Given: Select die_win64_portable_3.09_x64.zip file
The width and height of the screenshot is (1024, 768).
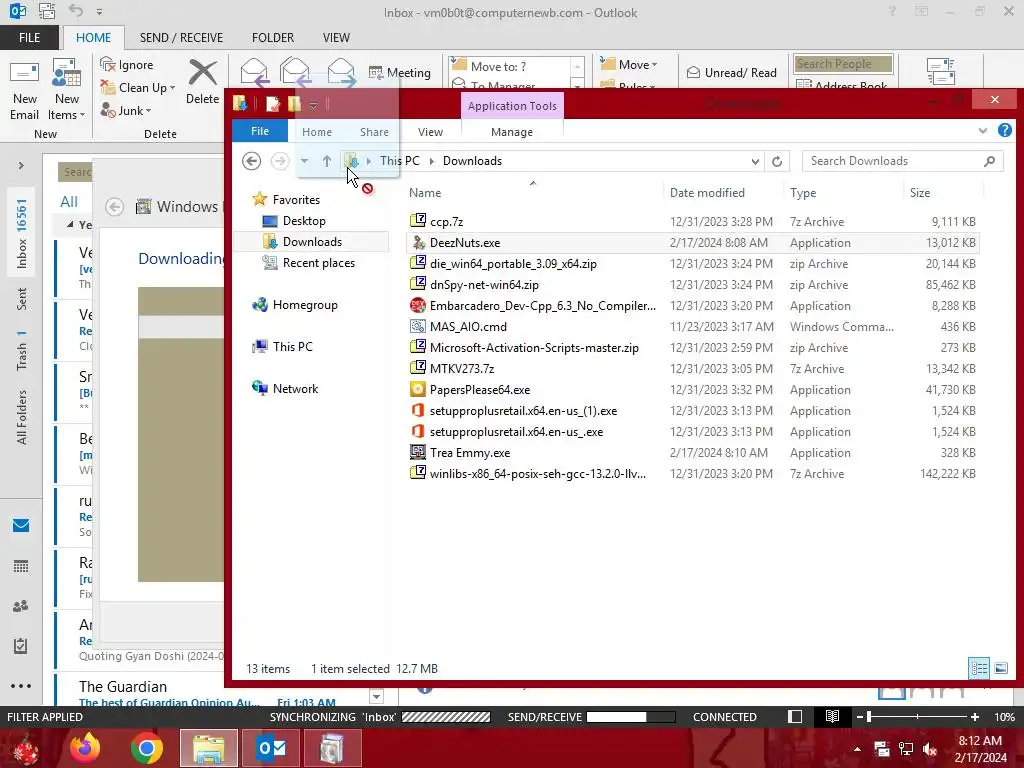Looking at the screenshot, I should pyautogui.click(x=692, y=264).
